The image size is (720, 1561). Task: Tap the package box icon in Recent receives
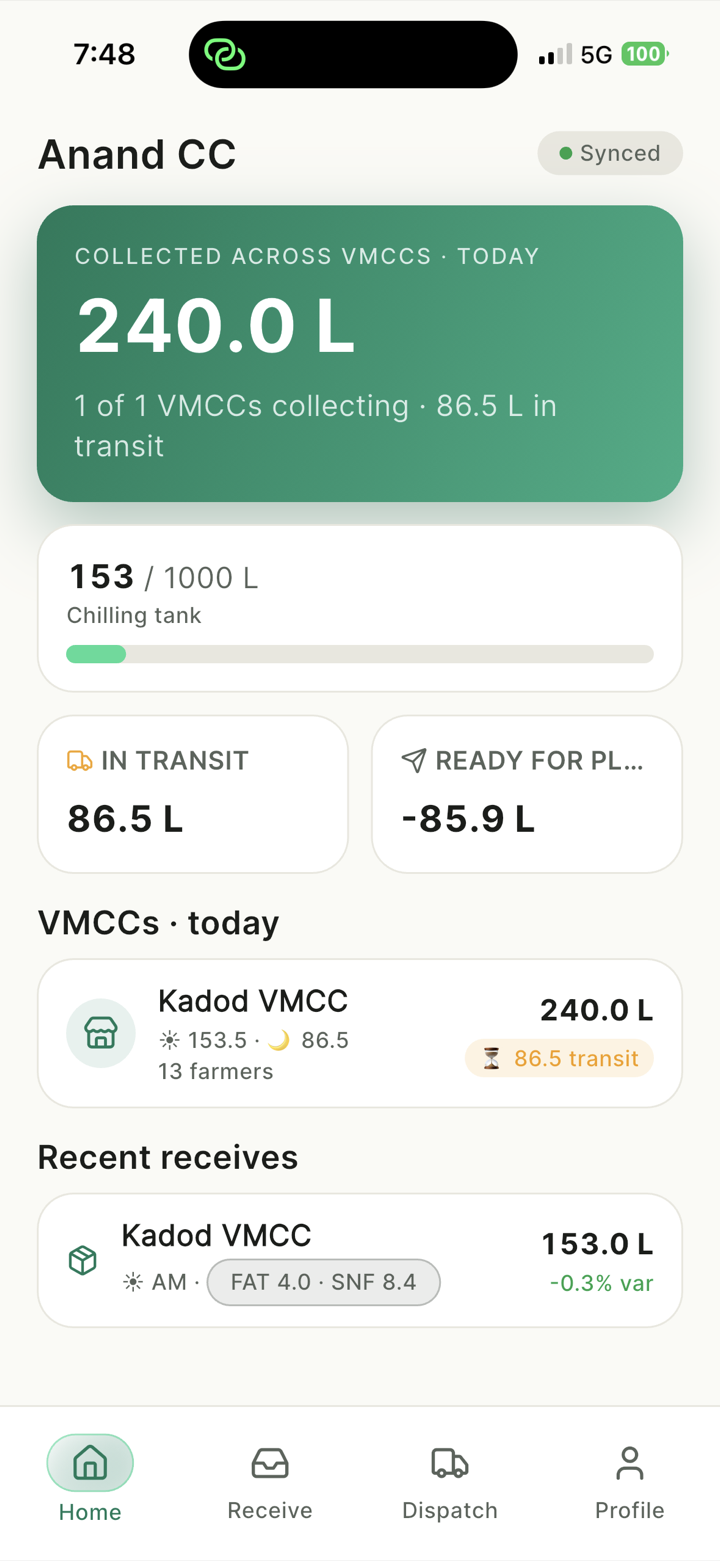83,1260
